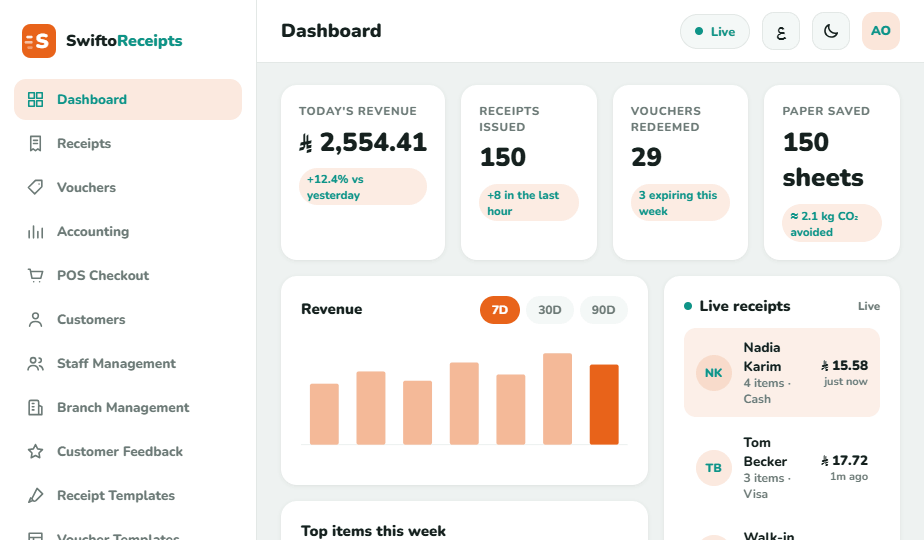Click the '+8 in the last hour' badge
This screenshot has width=924, height=540.
pos(529,203)
